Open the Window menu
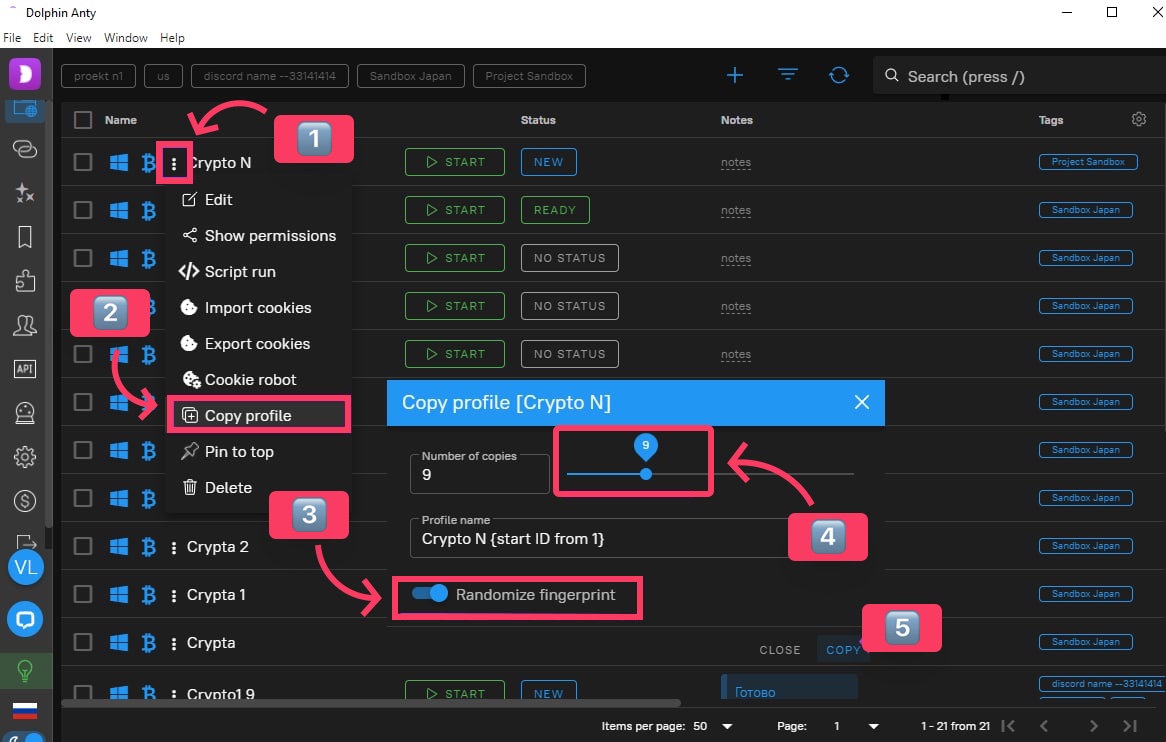Screen dimensions: 1166x742 coord(126,37)
